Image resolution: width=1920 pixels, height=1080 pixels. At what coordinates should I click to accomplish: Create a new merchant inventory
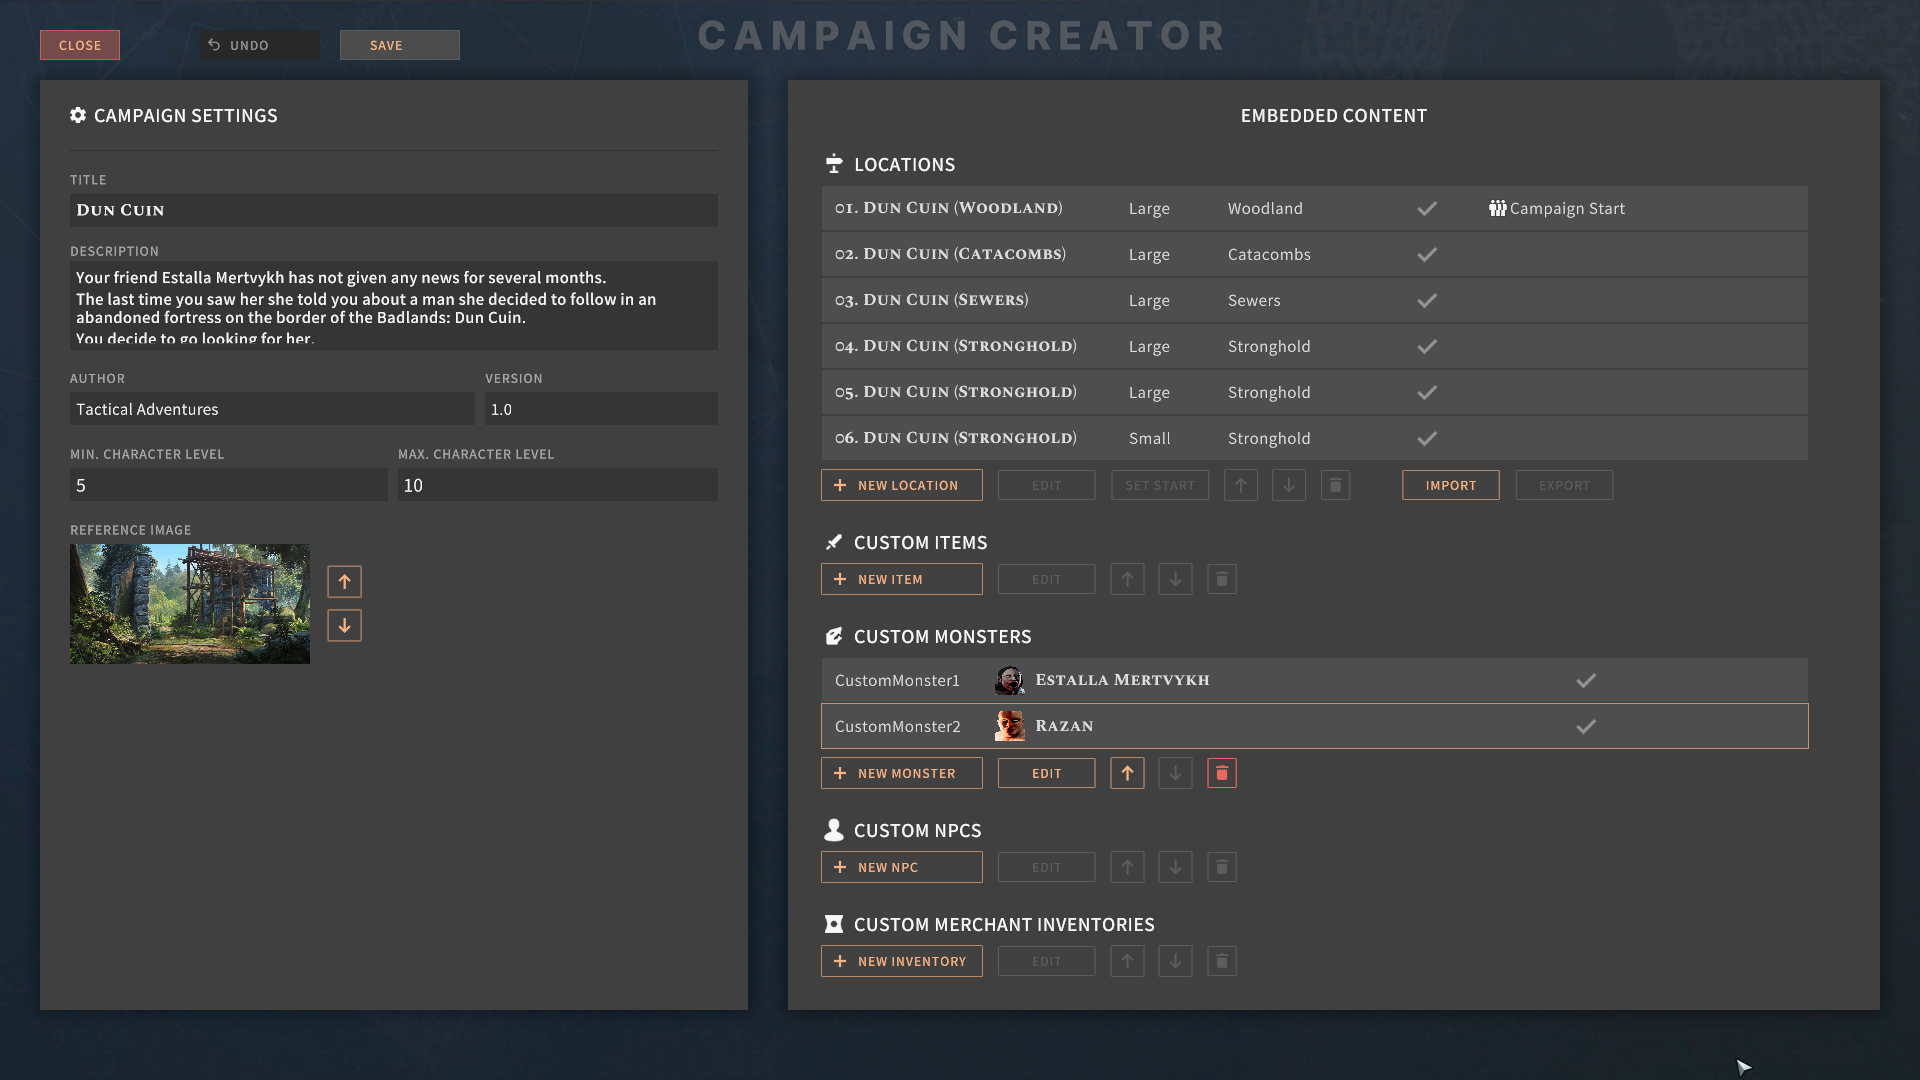[x=902, y=961]
